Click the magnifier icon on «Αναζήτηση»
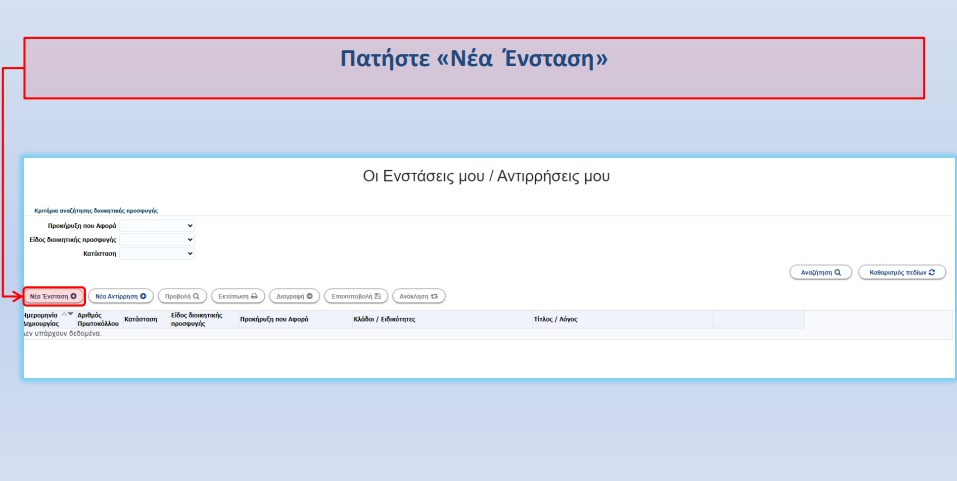The height and width of the screenshot is (481, 957). tap(837, 272)
